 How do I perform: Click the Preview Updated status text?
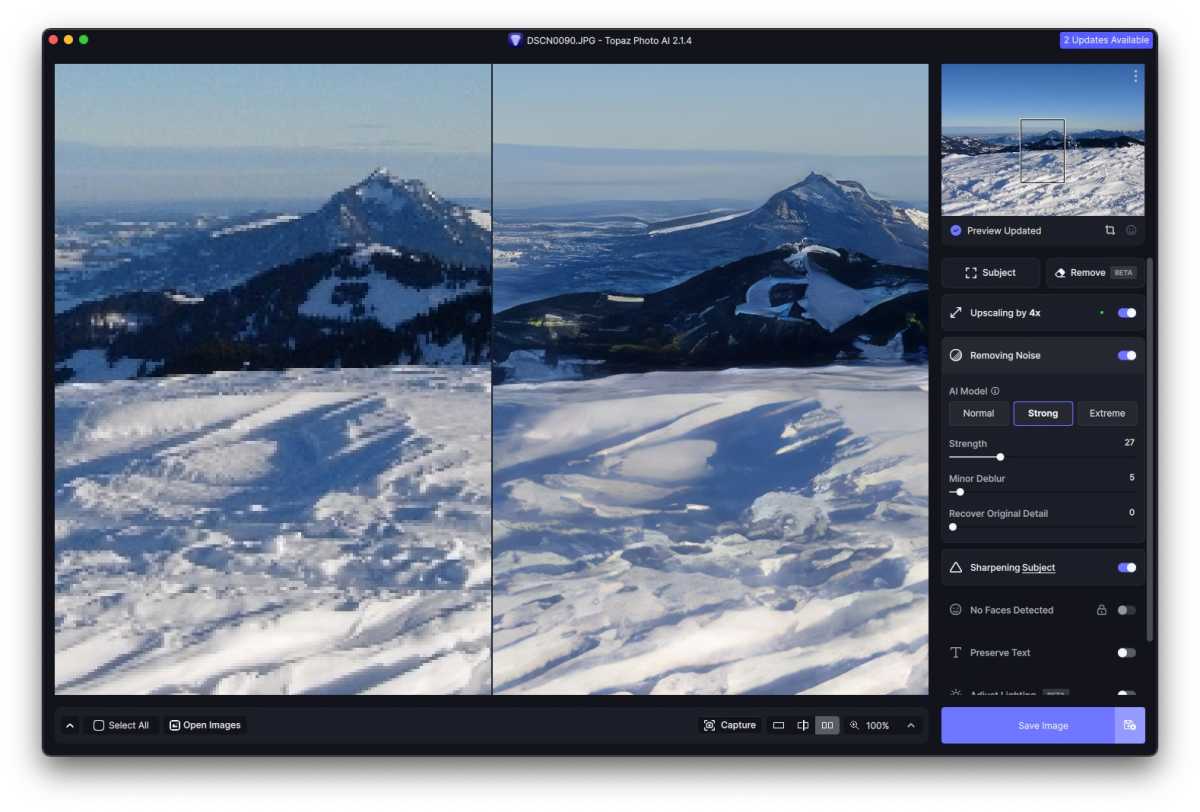click(x=1004, y=230)
